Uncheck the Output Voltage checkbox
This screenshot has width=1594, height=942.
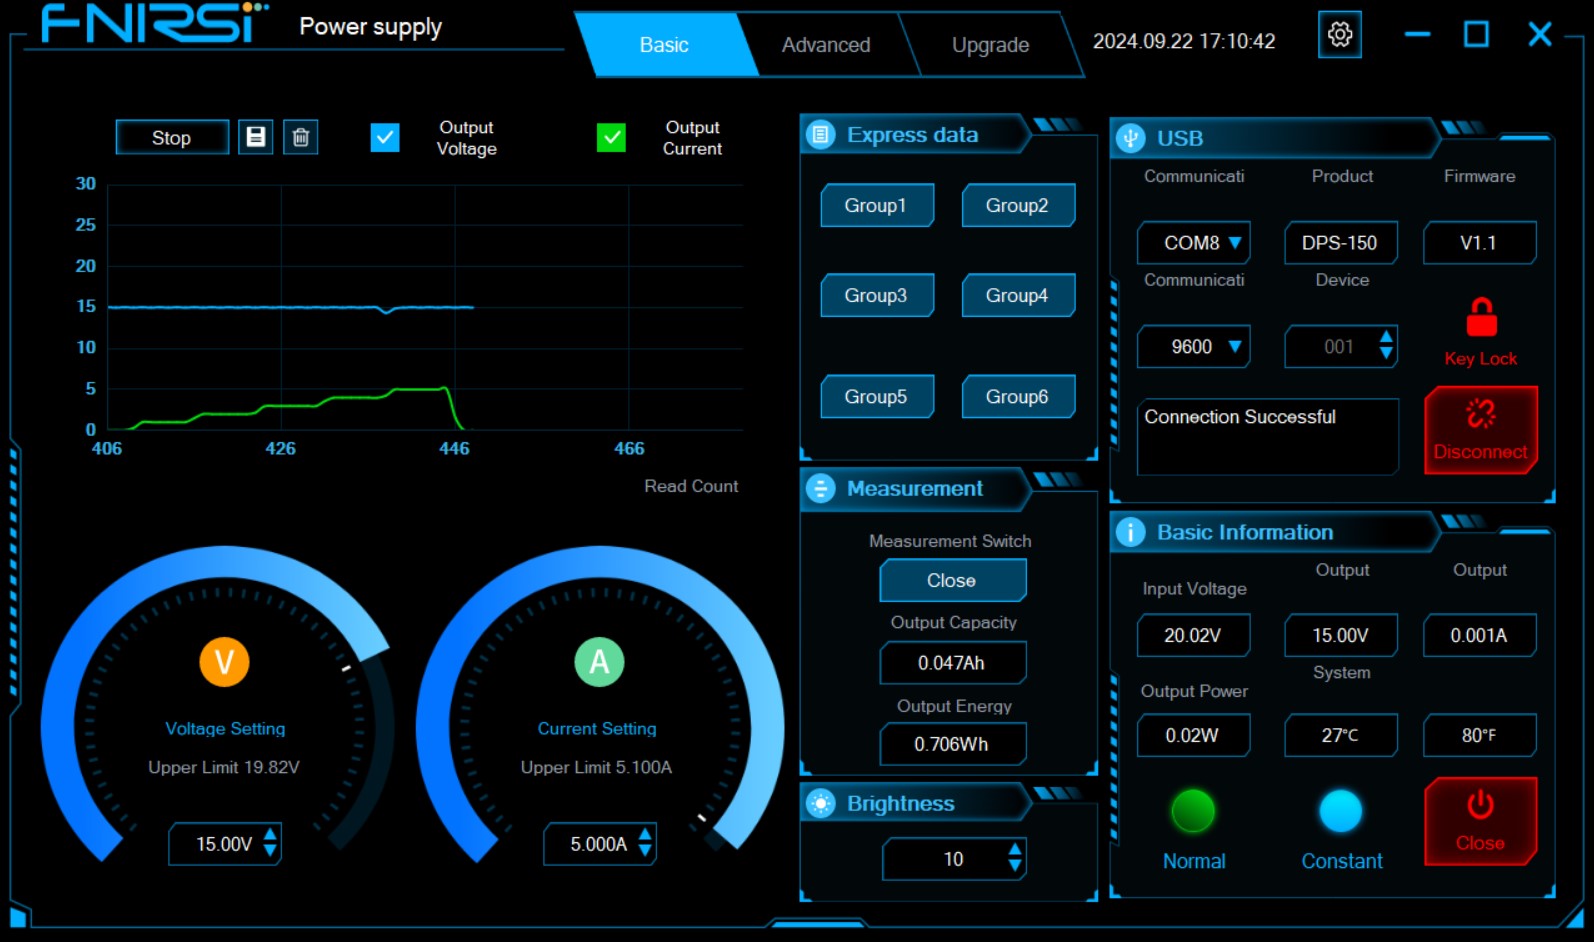(385, 138)
